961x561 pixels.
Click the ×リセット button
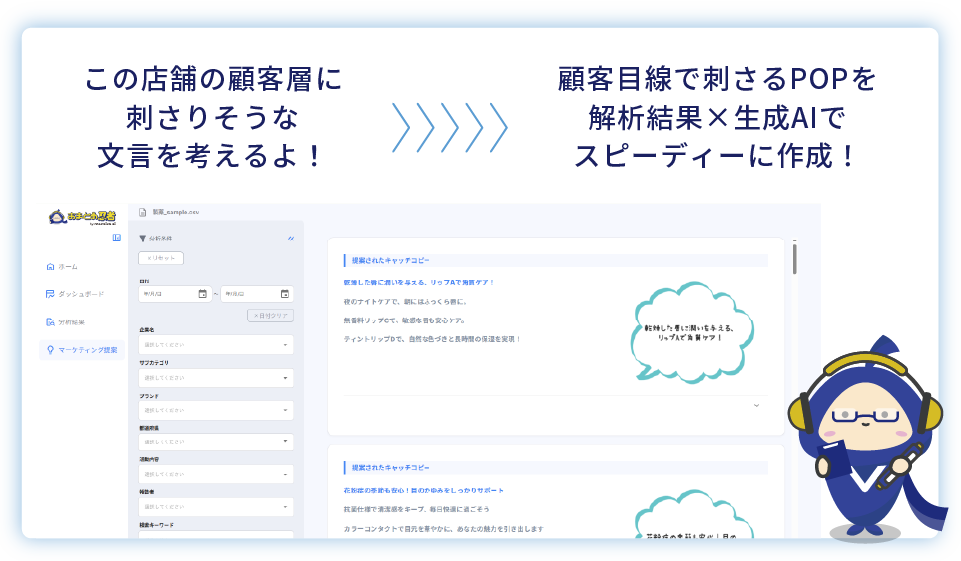coord(161,258)
